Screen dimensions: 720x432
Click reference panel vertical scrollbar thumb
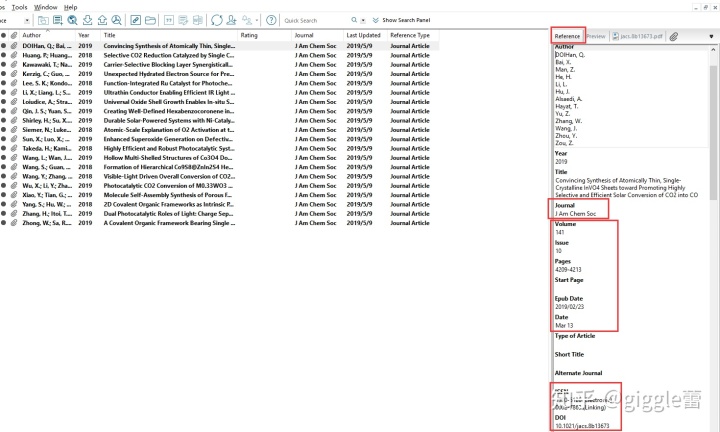coord(713,132)
